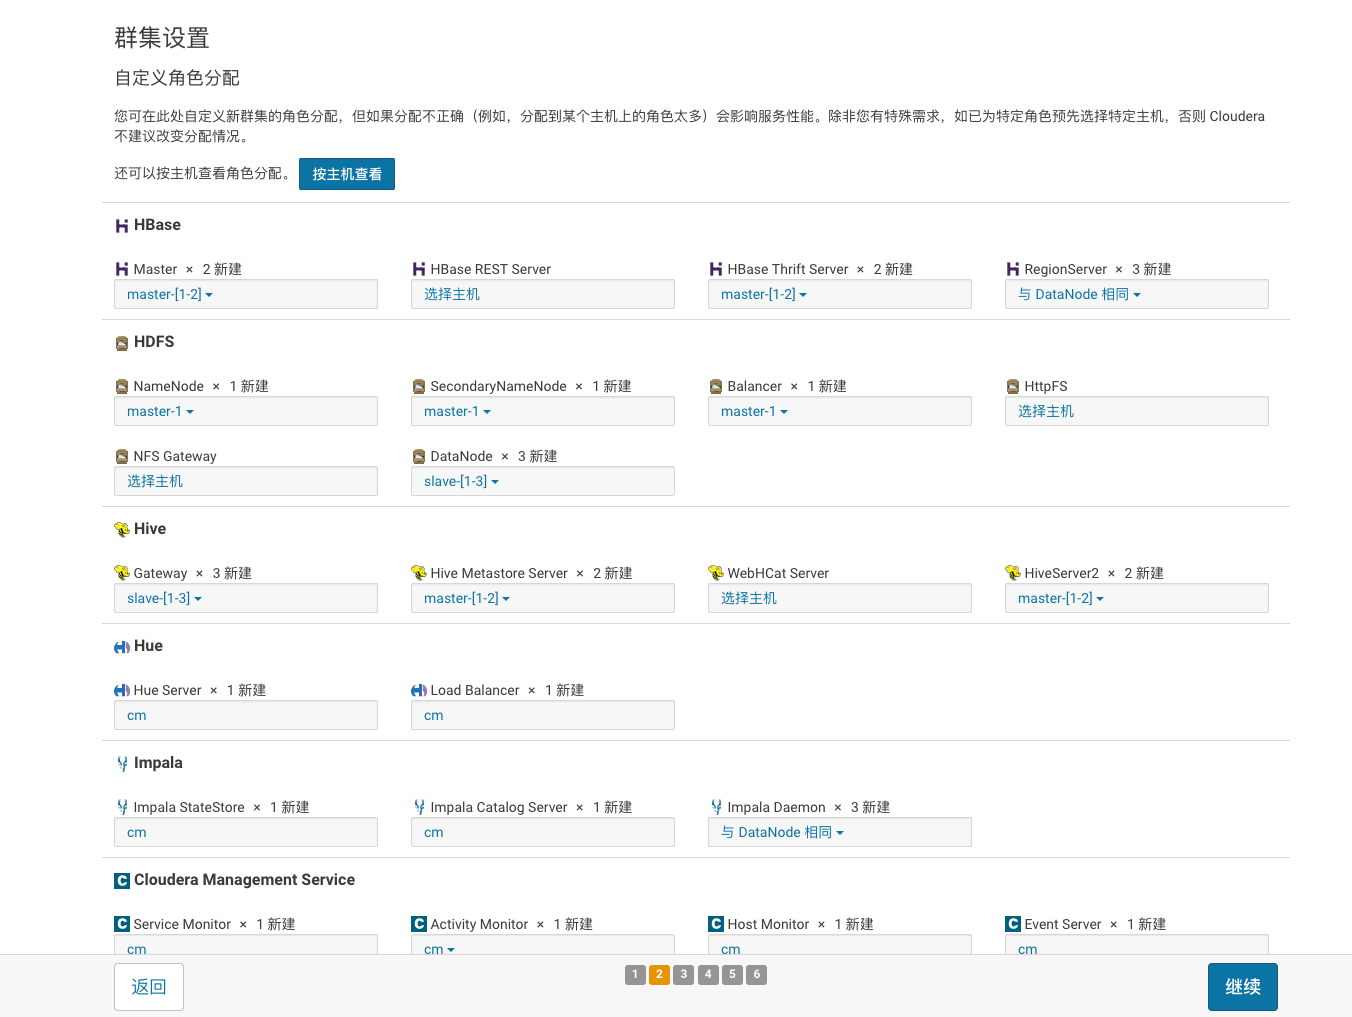Viewport: 1352px width, 1017px height.
Task: Click the Impala Daemon icon
Action: tap(716, 807)
